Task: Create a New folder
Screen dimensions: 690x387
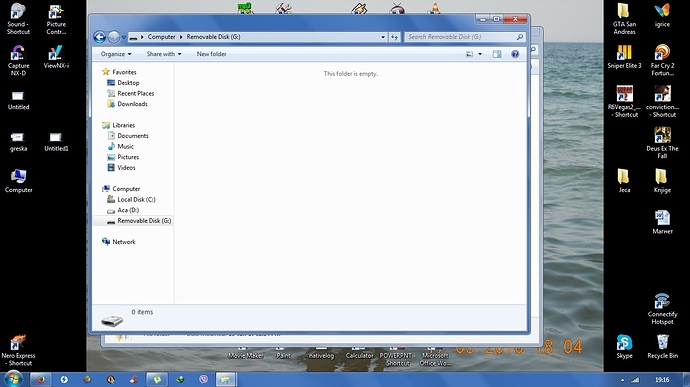Action: pos(212,54)
